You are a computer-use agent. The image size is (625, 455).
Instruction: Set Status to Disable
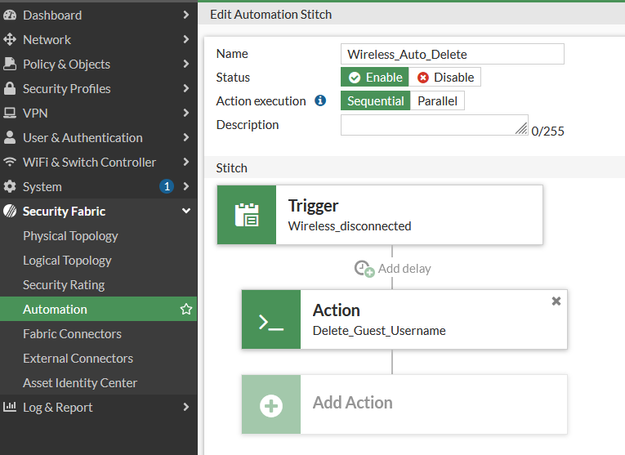[x=445, y=77]
